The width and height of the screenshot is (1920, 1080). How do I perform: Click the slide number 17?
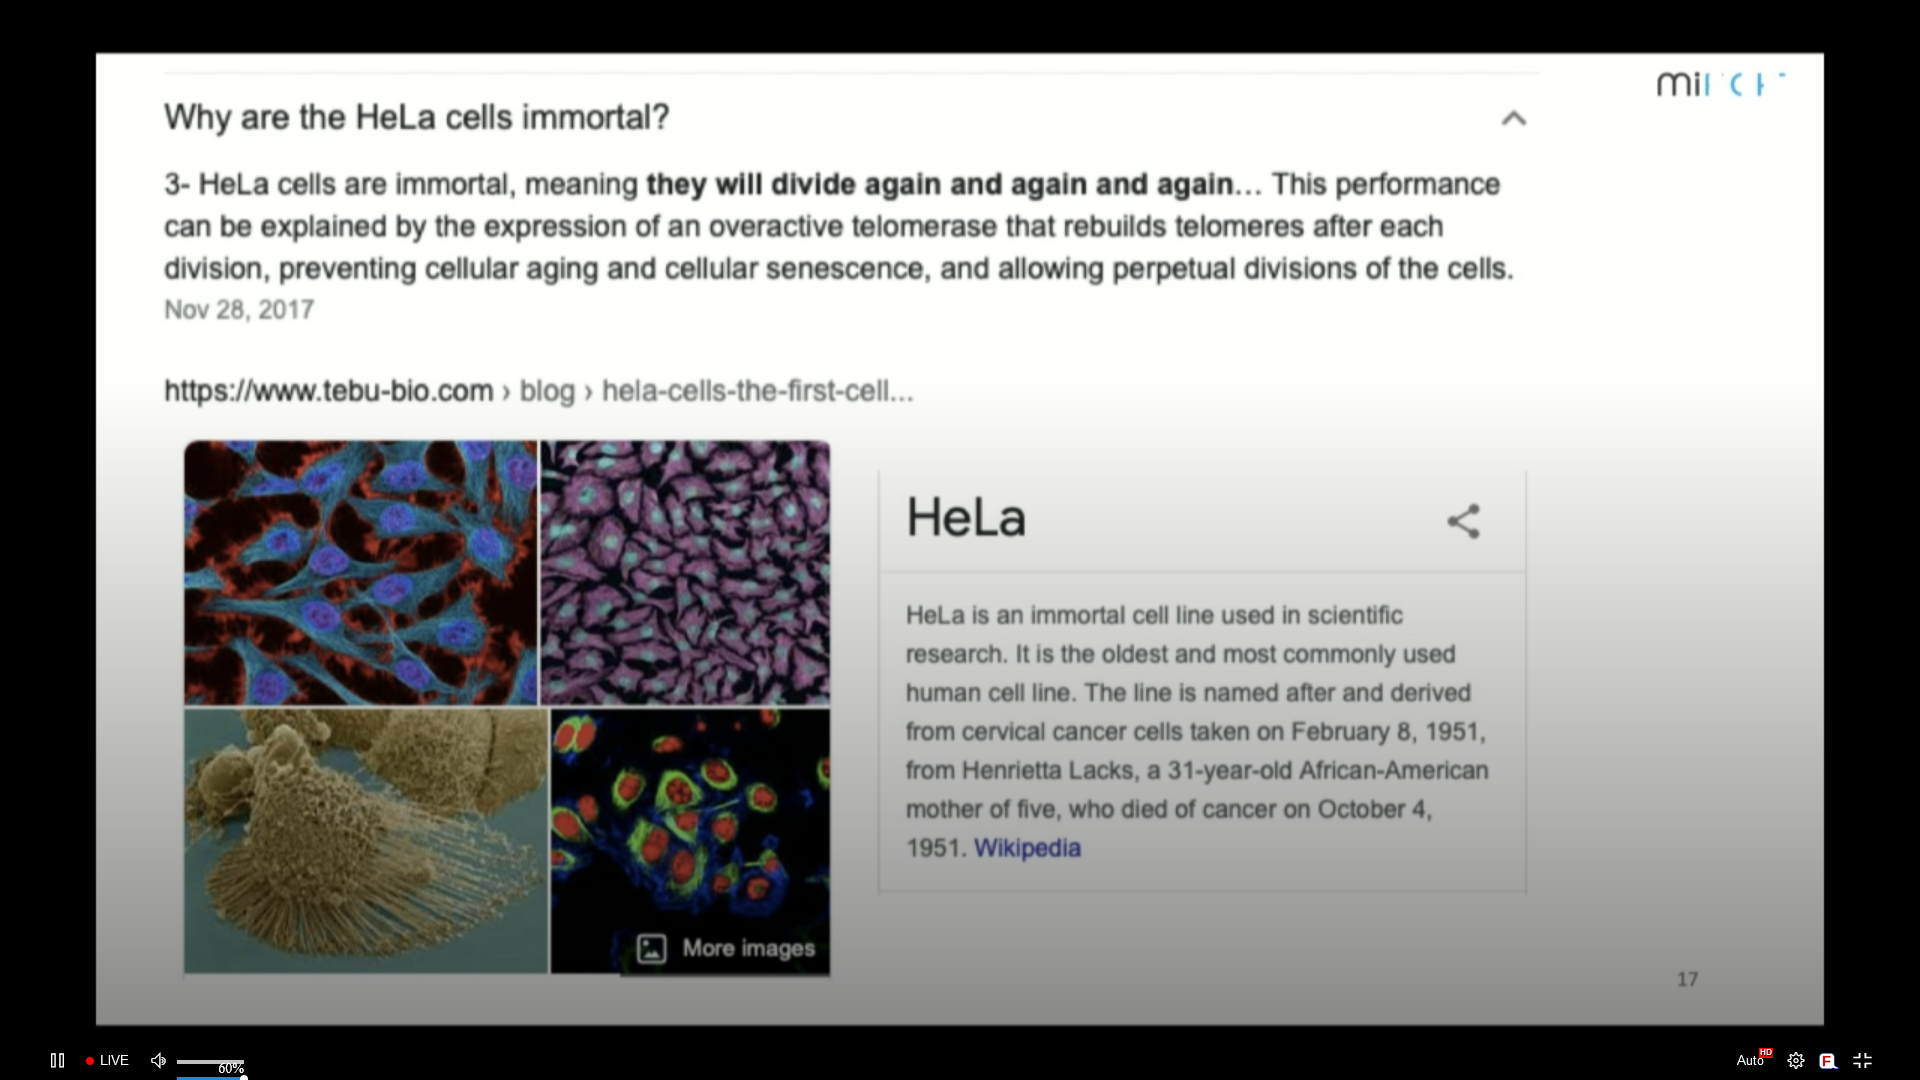(x=1687, y=980)
